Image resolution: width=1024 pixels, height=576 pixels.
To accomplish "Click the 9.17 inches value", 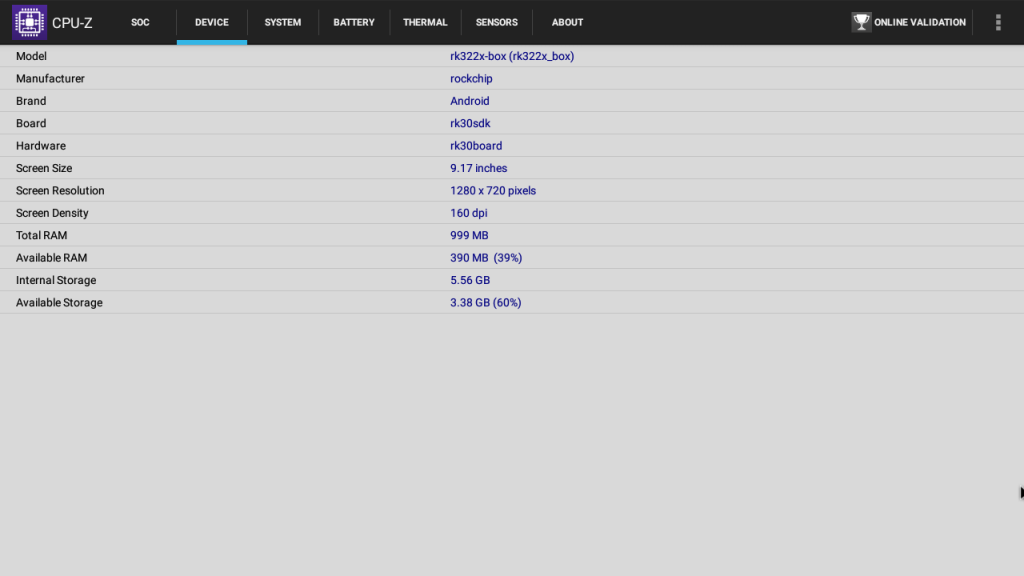I will pos(479,168).
